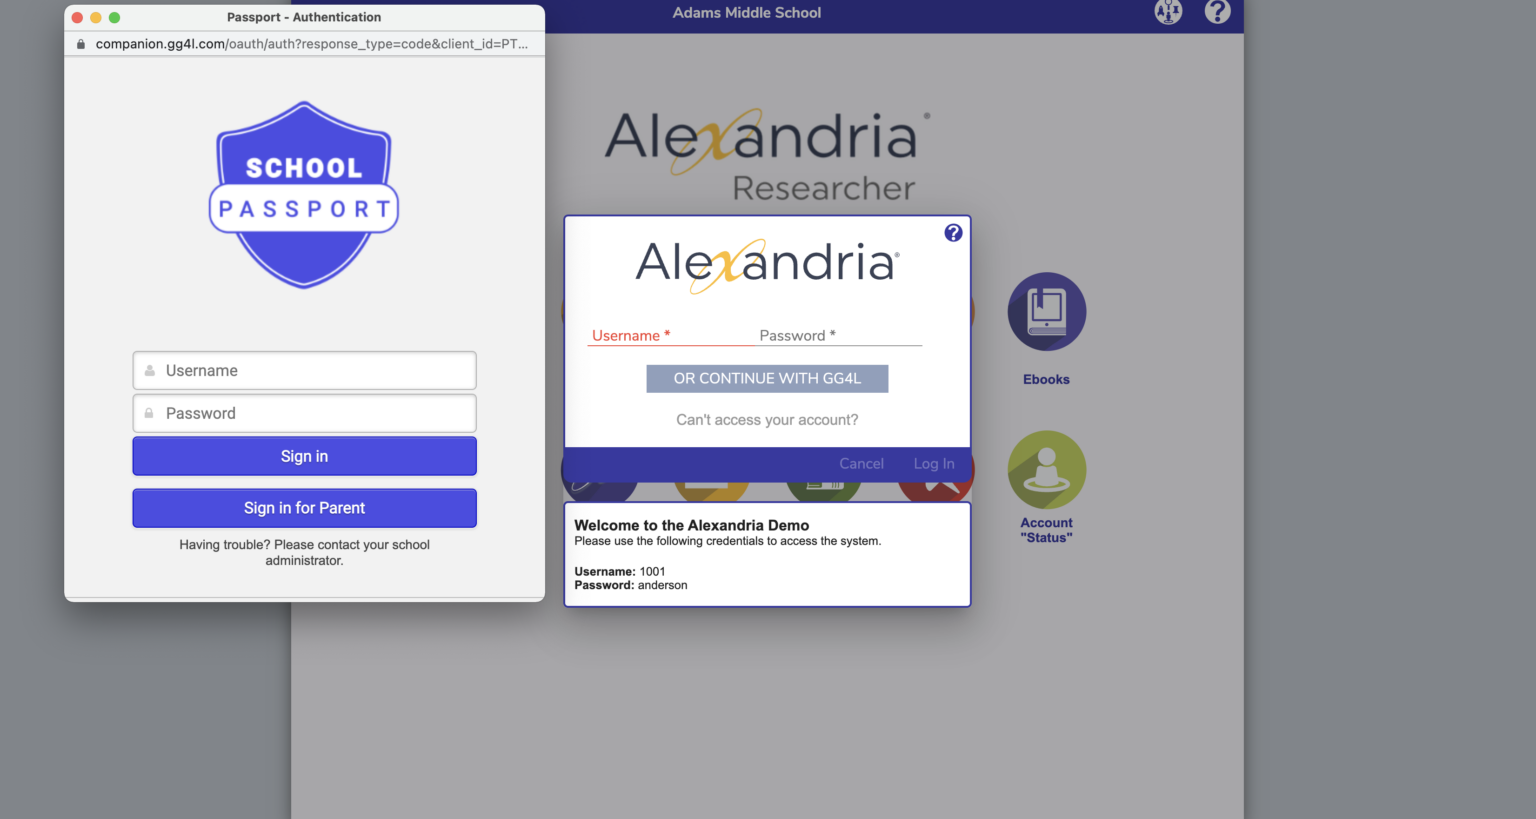This screenshot has height=819, width=1536.
Task: Click the help question mark in top bar
Action: click(1217, 12)
